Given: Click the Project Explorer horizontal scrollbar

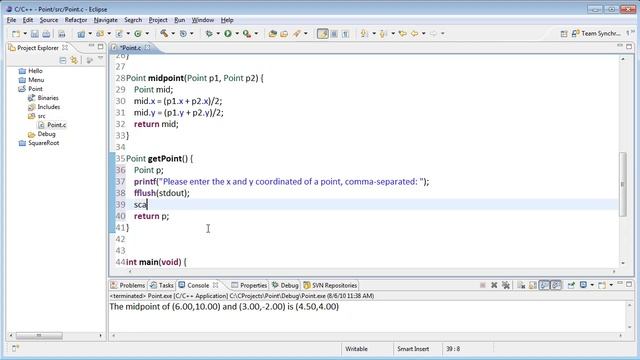Looking at the screenshot, I should pos(39,336).
